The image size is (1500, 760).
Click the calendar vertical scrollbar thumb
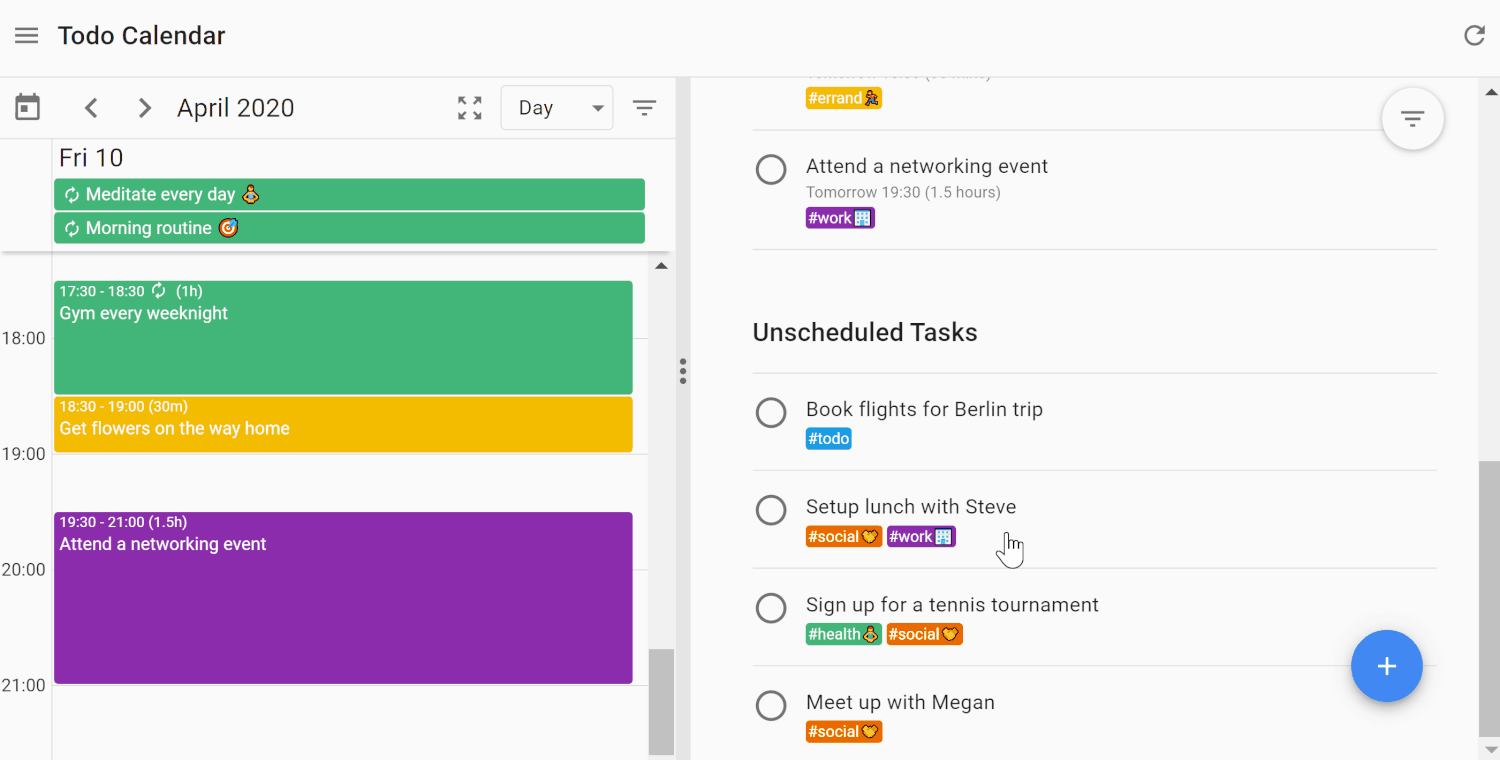661,702
